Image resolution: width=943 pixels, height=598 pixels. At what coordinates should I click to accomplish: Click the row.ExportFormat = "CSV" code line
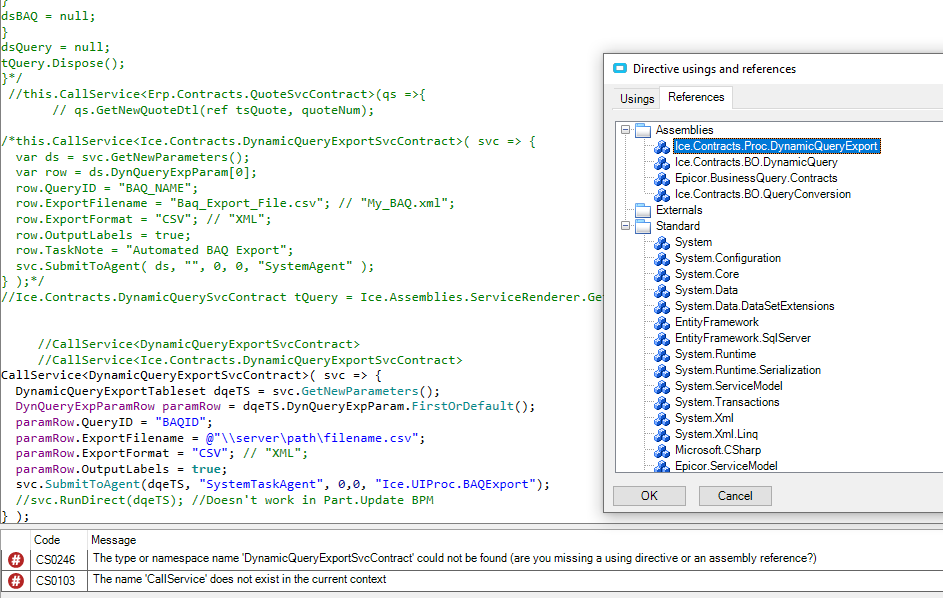144,219
